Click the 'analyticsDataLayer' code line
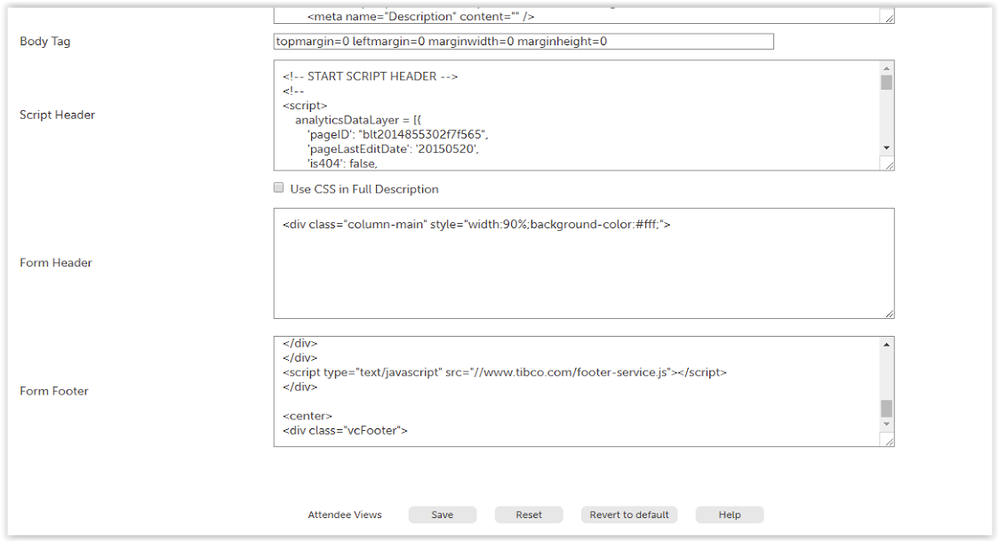The height and width of the screenshot is (542, 999). click(x=358, y=120)
